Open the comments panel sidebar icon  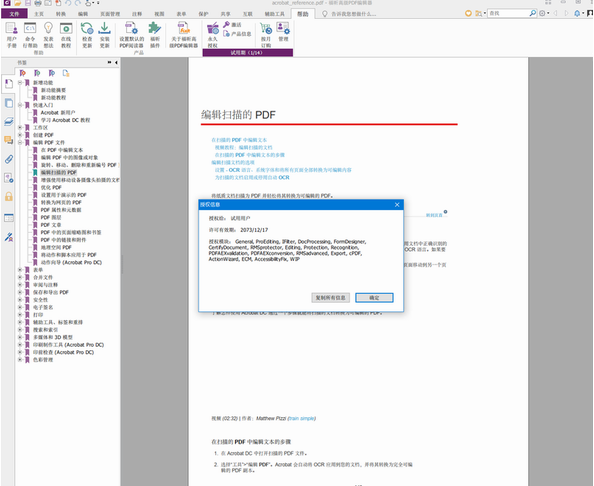tap(8, 140)
